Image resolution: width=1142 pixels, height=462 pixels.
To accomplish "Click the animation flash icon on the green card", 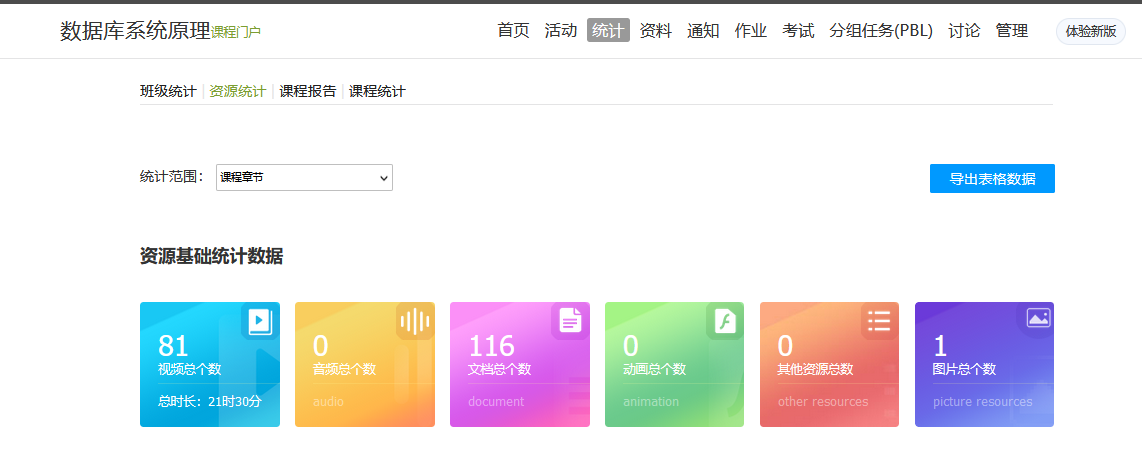I will tap(725, 321).
